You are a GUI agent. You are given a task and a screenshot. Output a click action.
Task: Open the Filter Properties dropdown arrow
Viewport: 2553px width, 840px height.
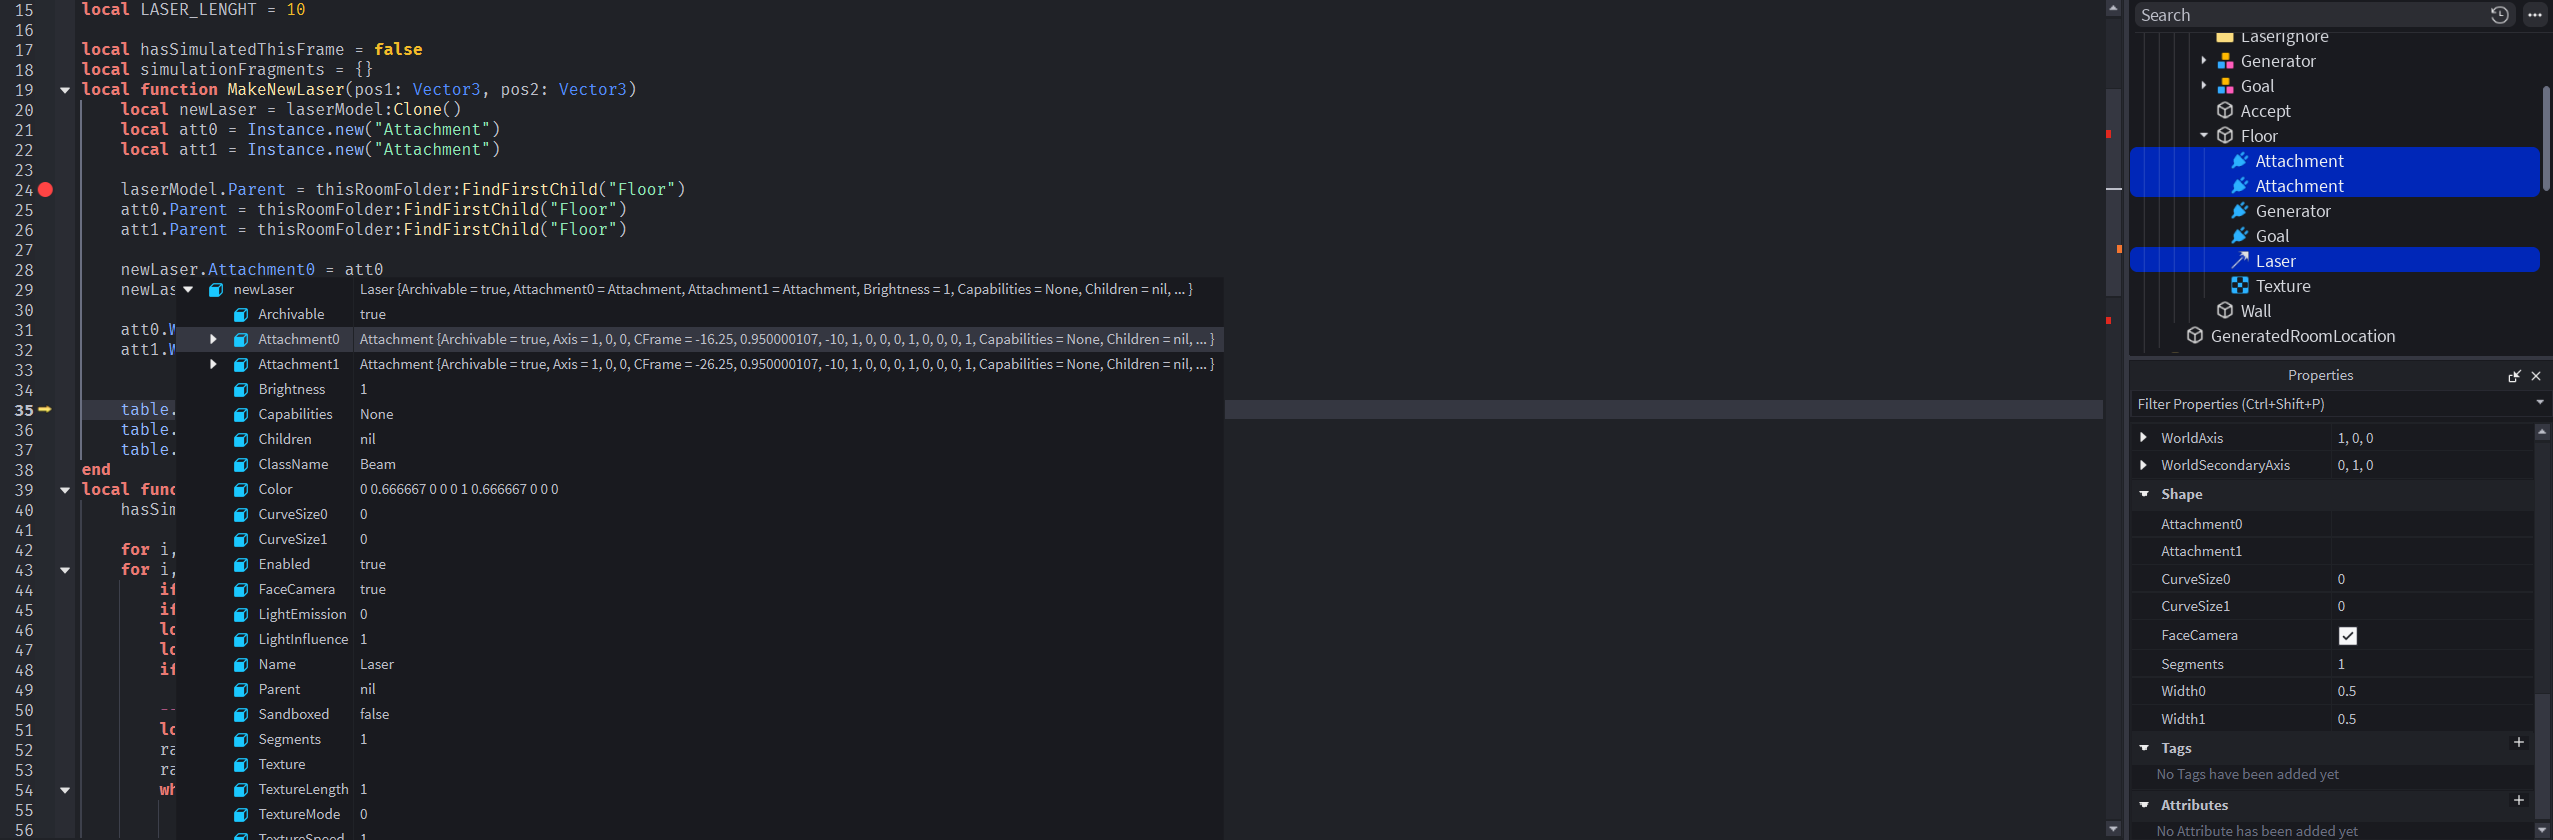(2540, 402)
